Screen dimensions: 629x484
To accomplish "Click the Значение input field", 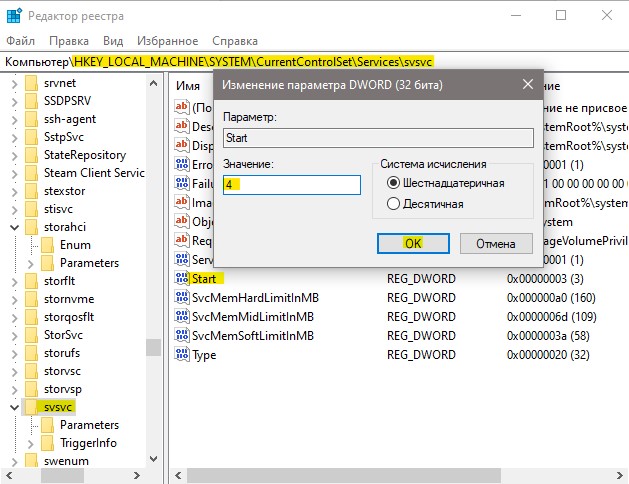I will (x=292, y=185).
